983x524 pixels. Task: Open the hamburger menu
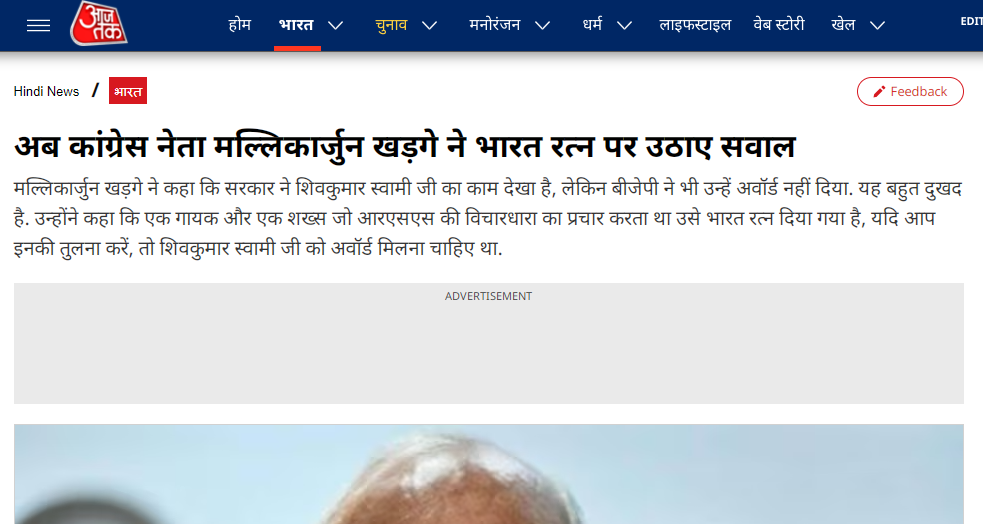pos(38,26)
